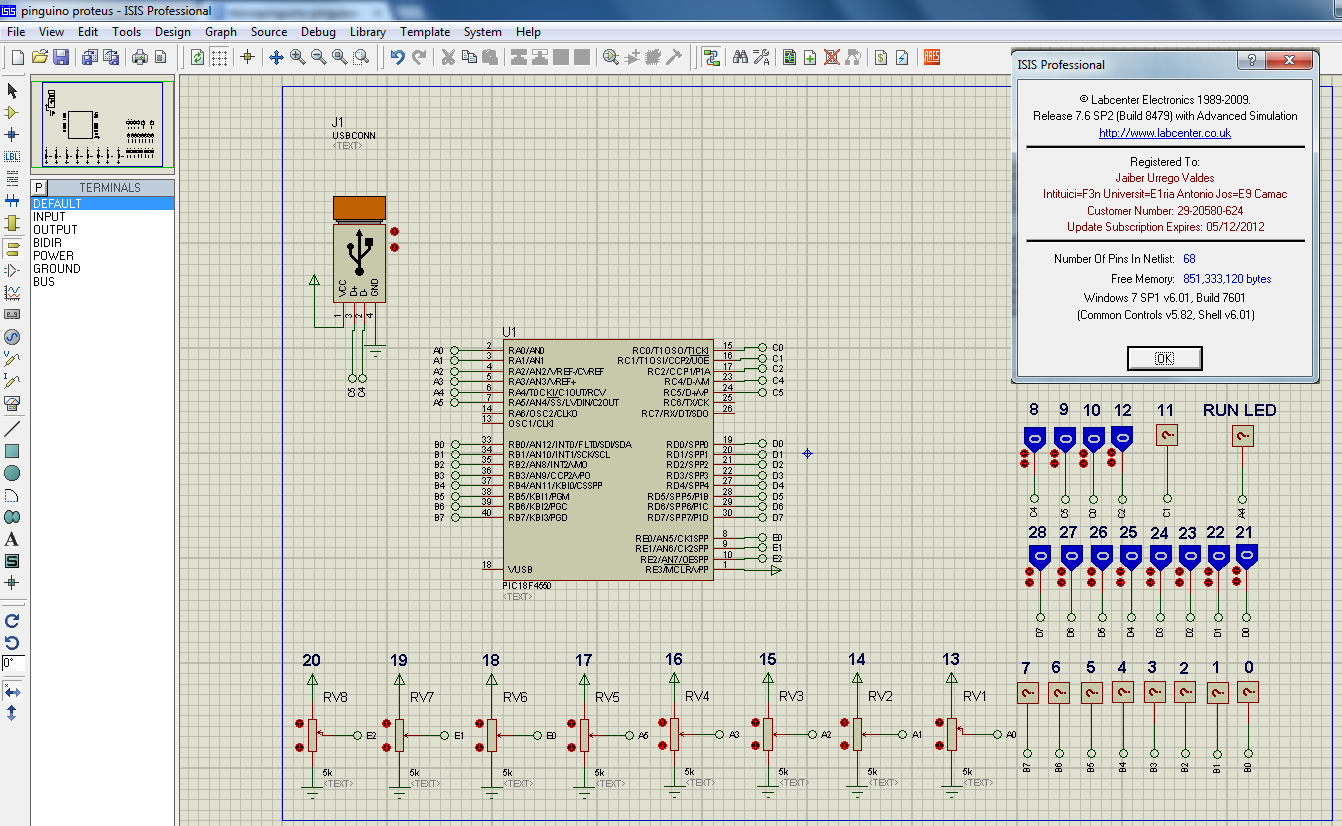Viewport: 1342px width, 826px height.
Task: Click the New Sheet green-plus icon
Action: [811, 57]
